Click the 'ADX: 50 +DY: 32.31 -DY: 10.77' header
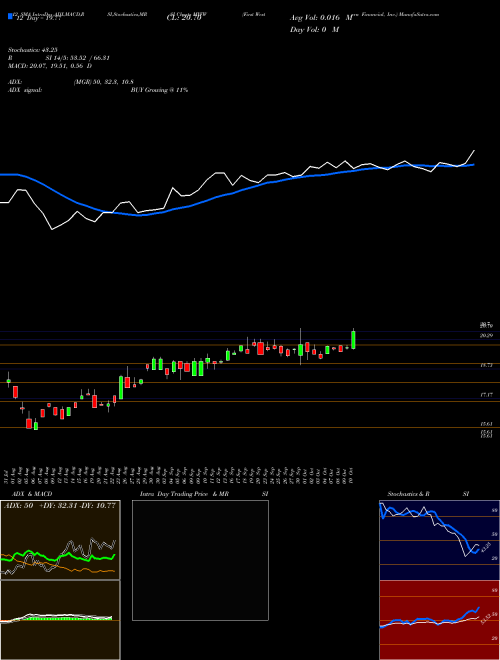500x660 pixels. pyautogui.click(x=60, y=506)
